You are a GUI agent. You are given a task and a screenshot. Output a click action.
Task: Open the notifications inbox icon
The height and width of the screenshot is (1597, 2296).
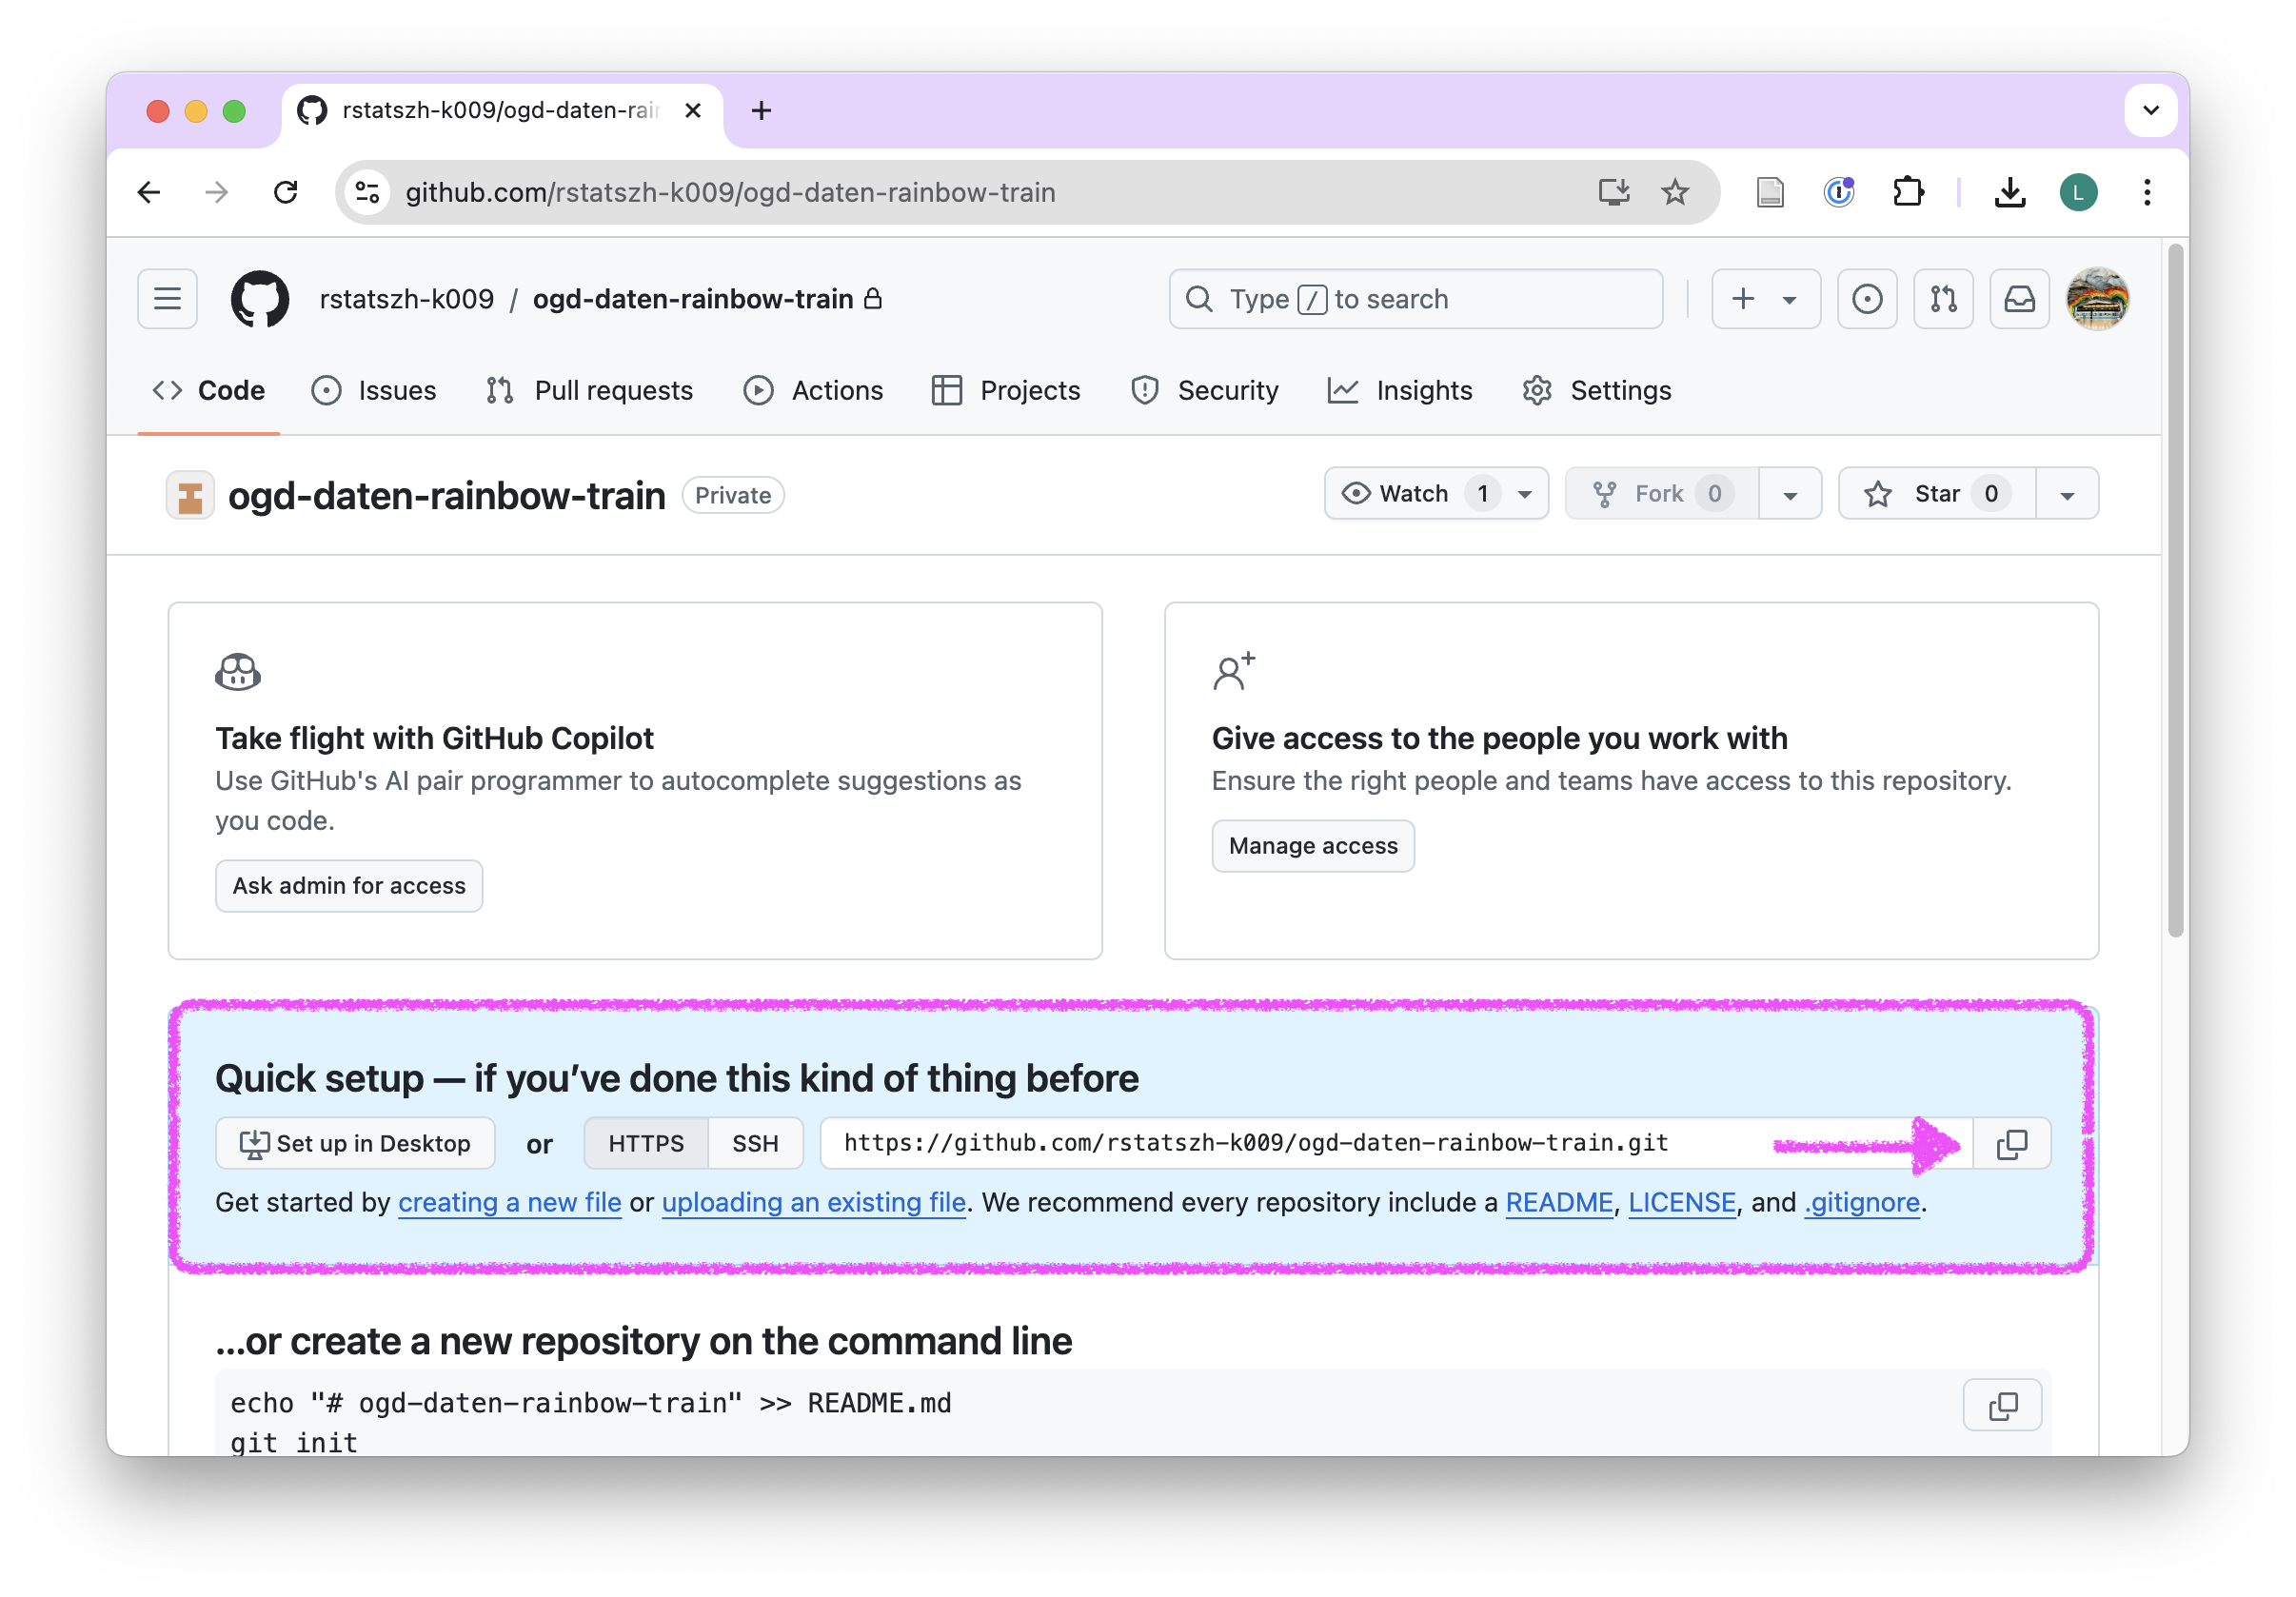tap(2018, 299)
